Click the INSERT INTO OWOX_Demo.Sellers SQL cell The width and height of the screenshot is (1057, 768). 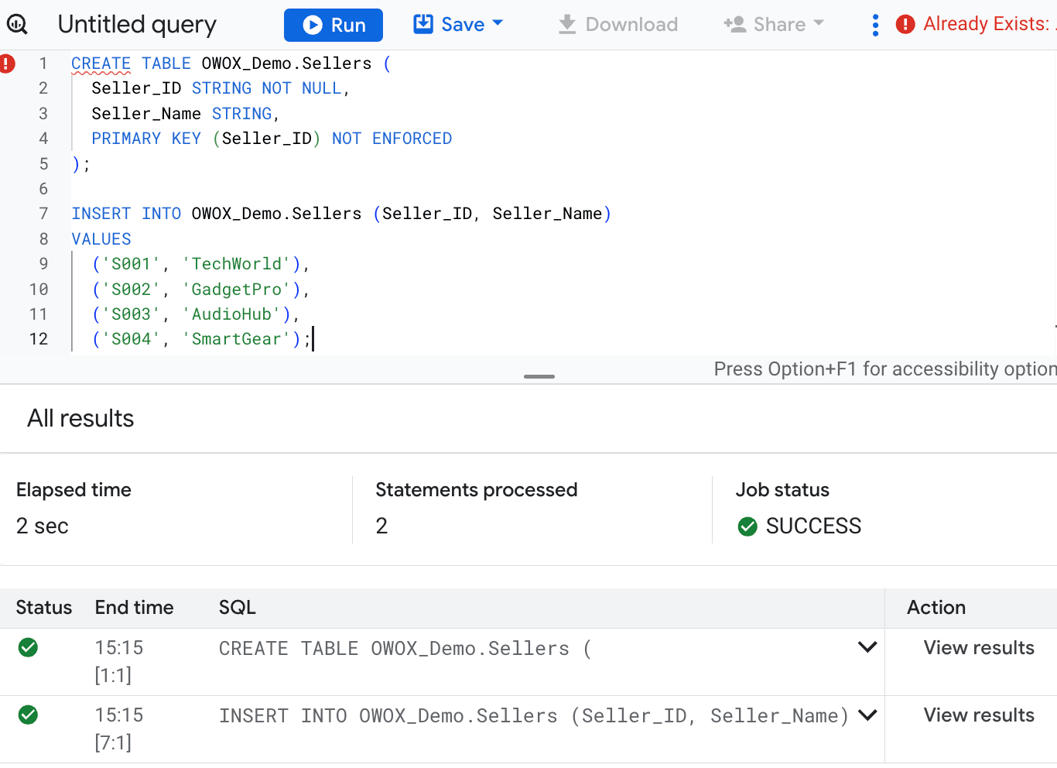[x=533, y=715]
